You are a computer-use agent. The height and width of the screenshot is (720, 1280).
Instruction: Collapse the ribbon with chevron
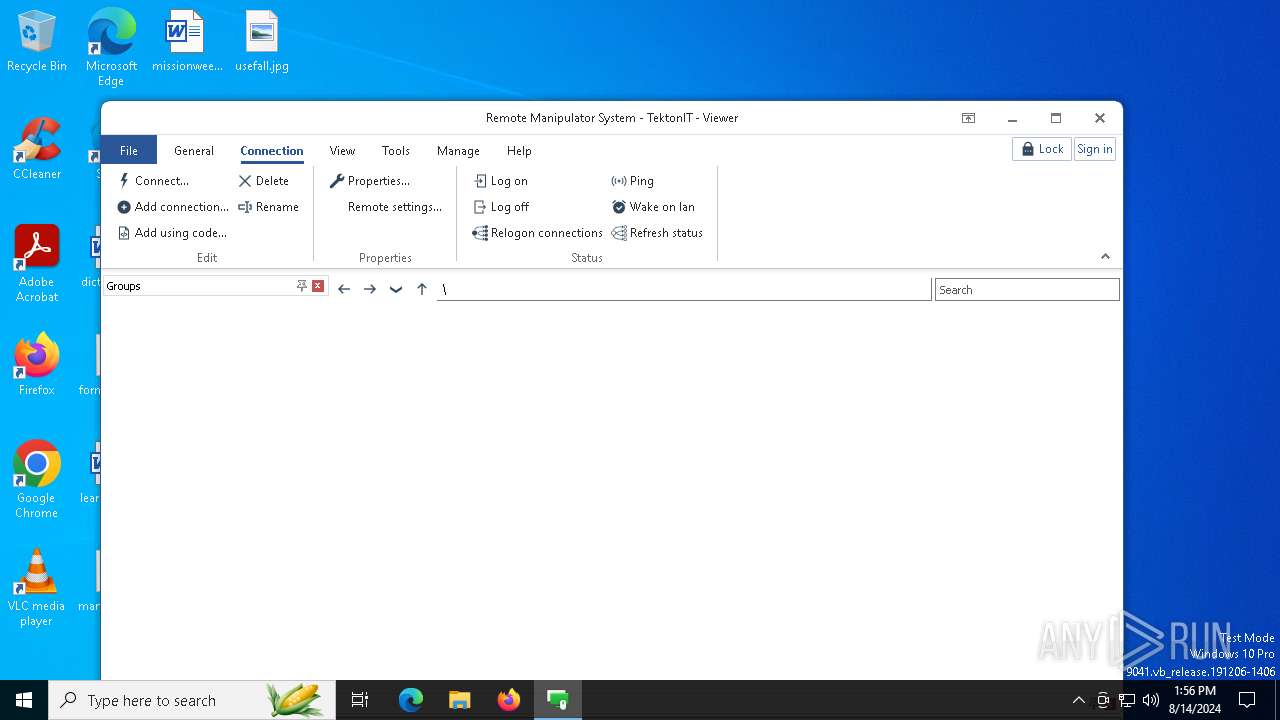[x=1105, y=257]
